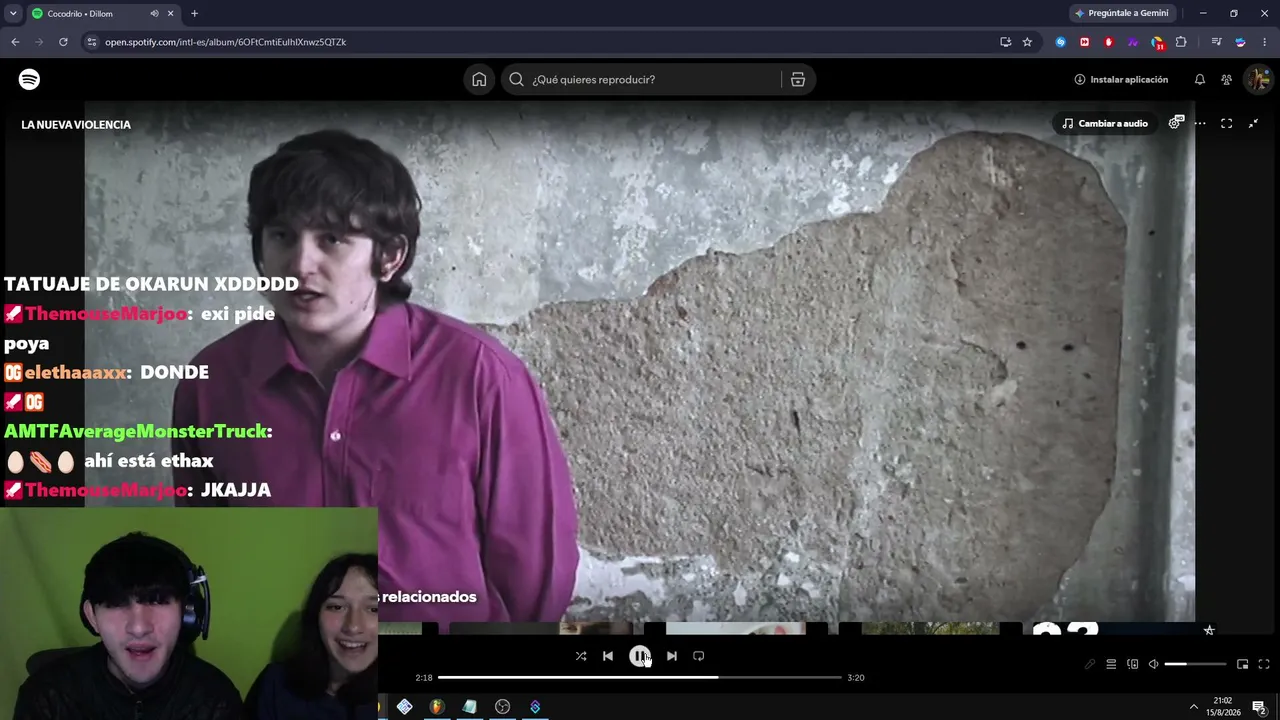This screenshot has height=720, width=1280.
Task: Go to Spotify Home via house icon
Action: coord(479,79)
